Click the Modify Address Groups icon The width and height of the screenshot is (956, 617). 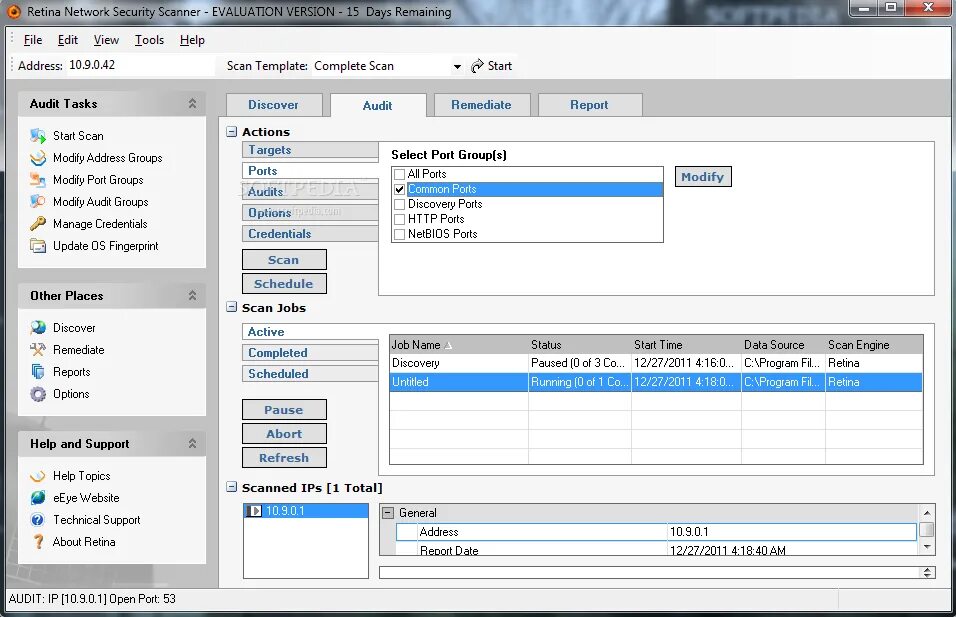tap(38, 157)
